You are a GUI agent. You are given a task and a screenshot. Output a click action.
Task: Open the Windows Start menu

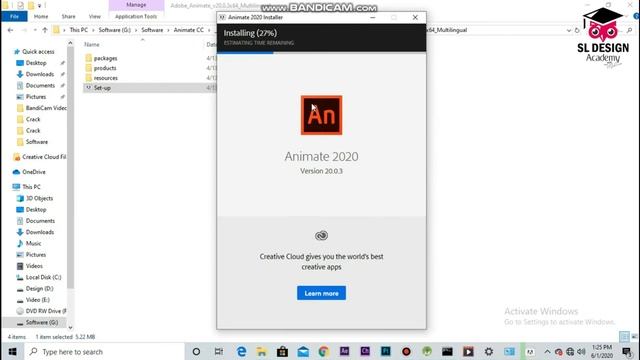point(12,351)
